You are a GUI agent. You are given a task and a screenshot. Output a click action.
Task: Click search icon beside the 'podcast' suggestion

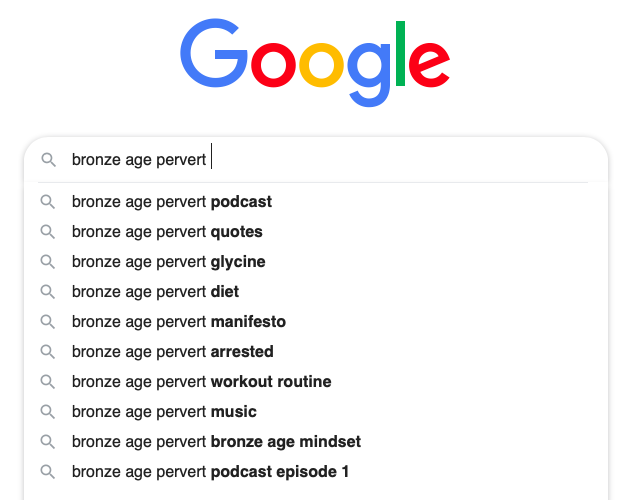47,202
